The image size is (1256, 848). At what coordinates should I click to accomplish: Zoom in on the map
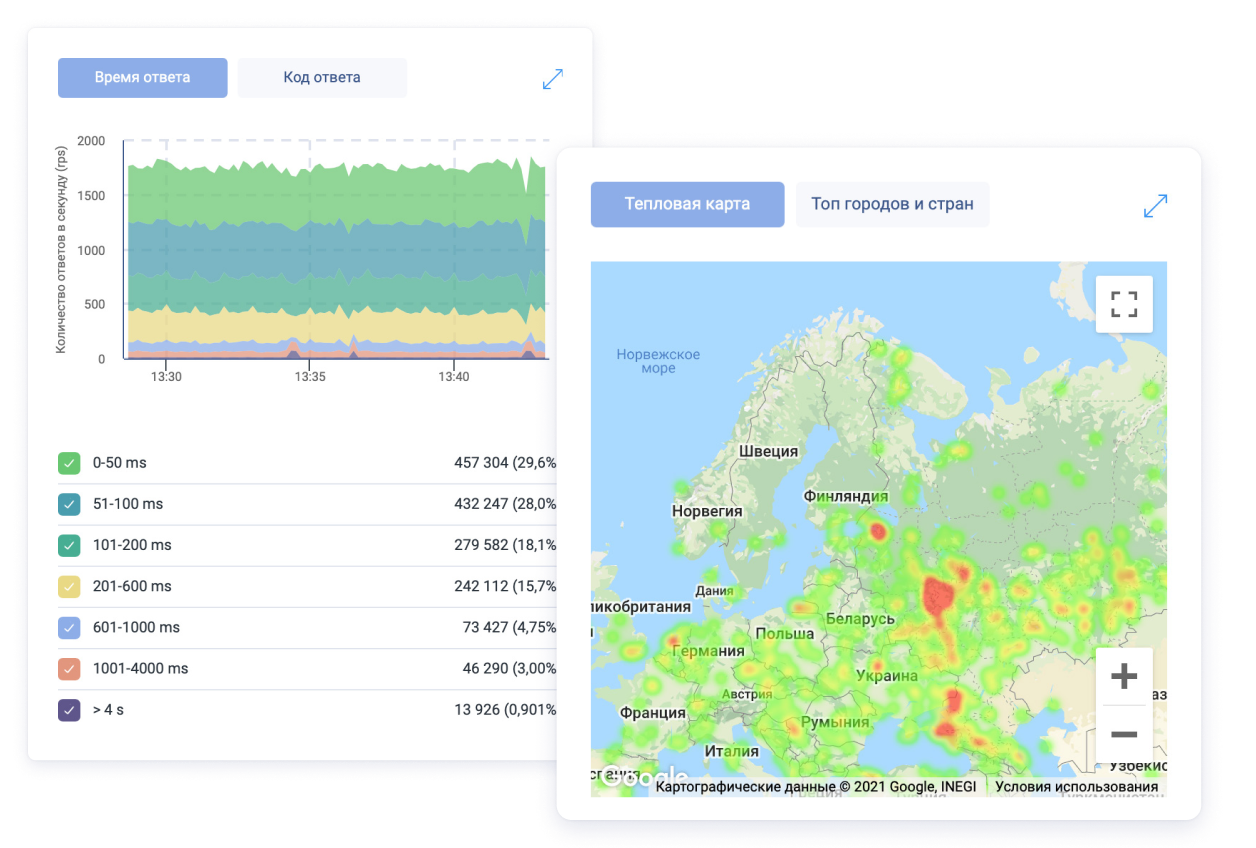pyautogui.click(x=1124, y=677)
